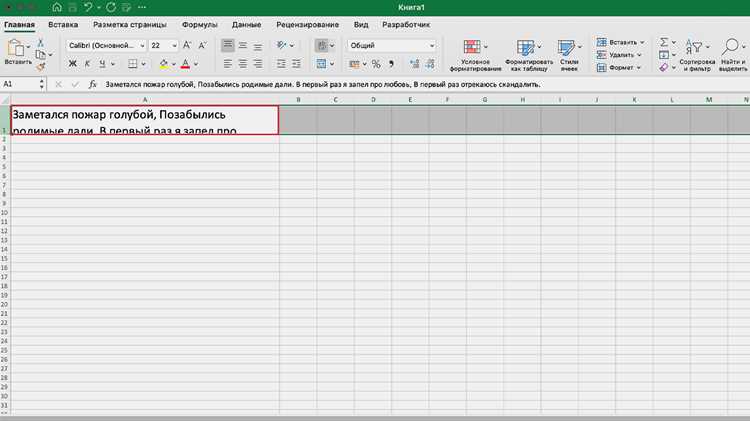The width and height of the screenshot is (750, 421).
Task: Undo the last action
Action: click(x=88, y=7)
